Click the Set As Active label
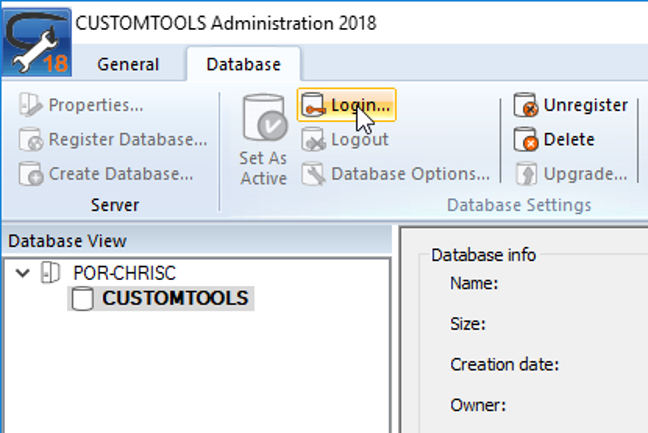 [x=263, y=168]
